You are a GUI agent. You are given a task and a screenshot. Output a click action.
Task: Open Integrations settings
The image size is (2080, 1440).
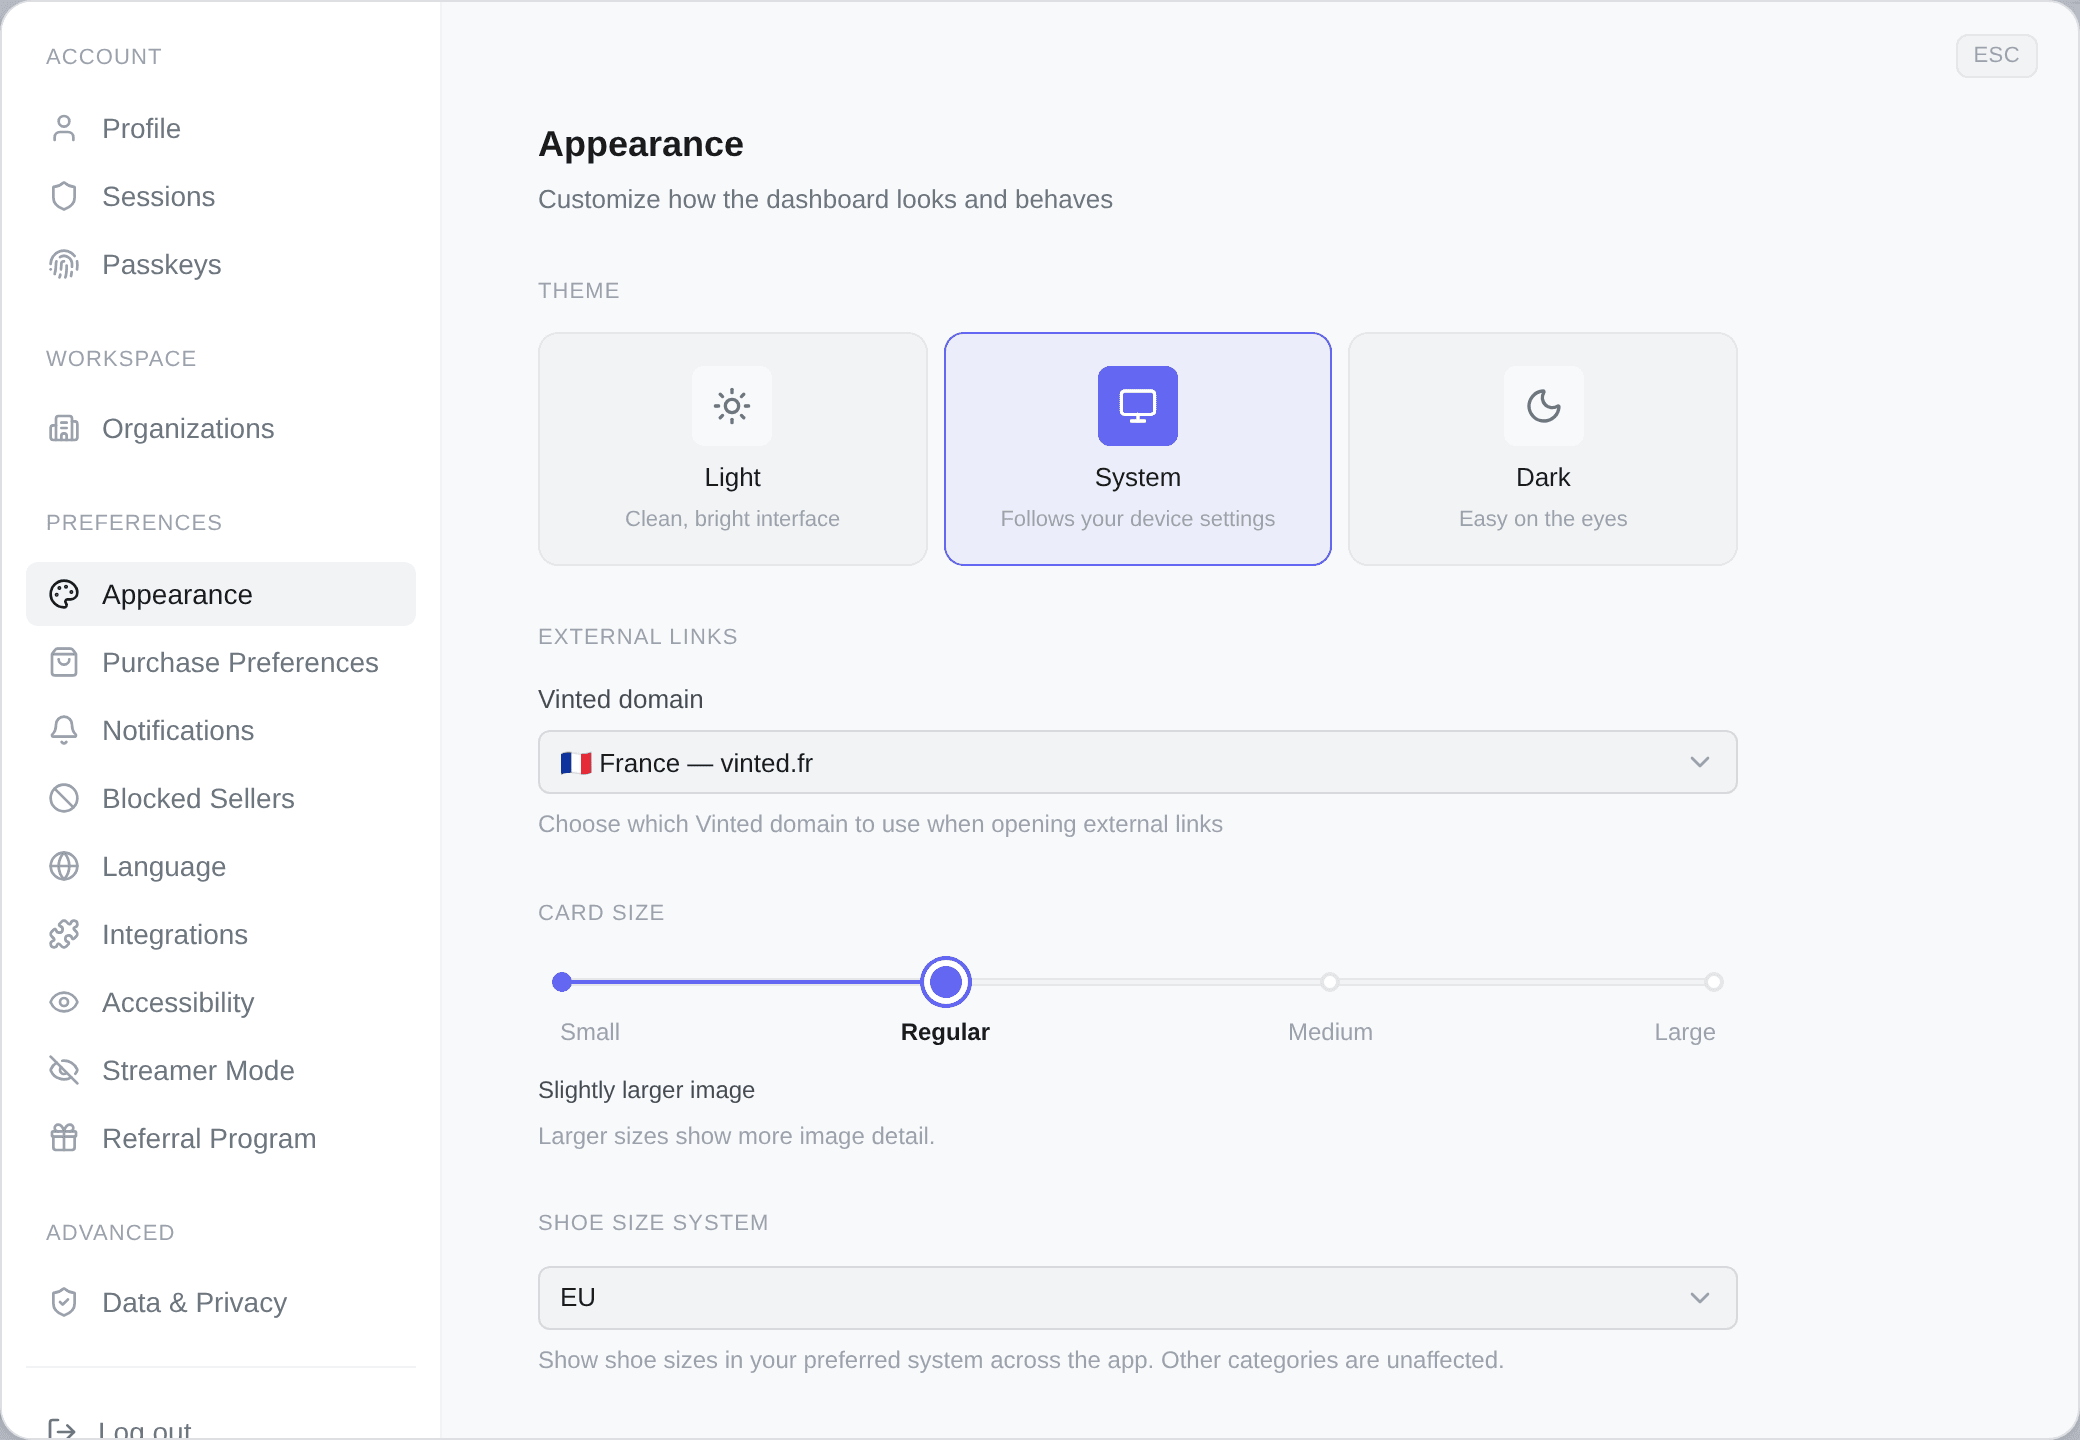[221, 935]
